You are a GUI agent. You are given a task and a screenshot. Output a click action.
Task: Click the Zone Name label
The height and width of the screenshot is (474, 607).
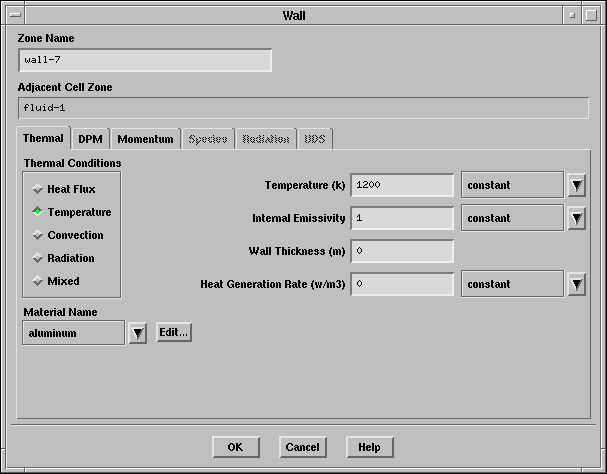coord(46,38)
